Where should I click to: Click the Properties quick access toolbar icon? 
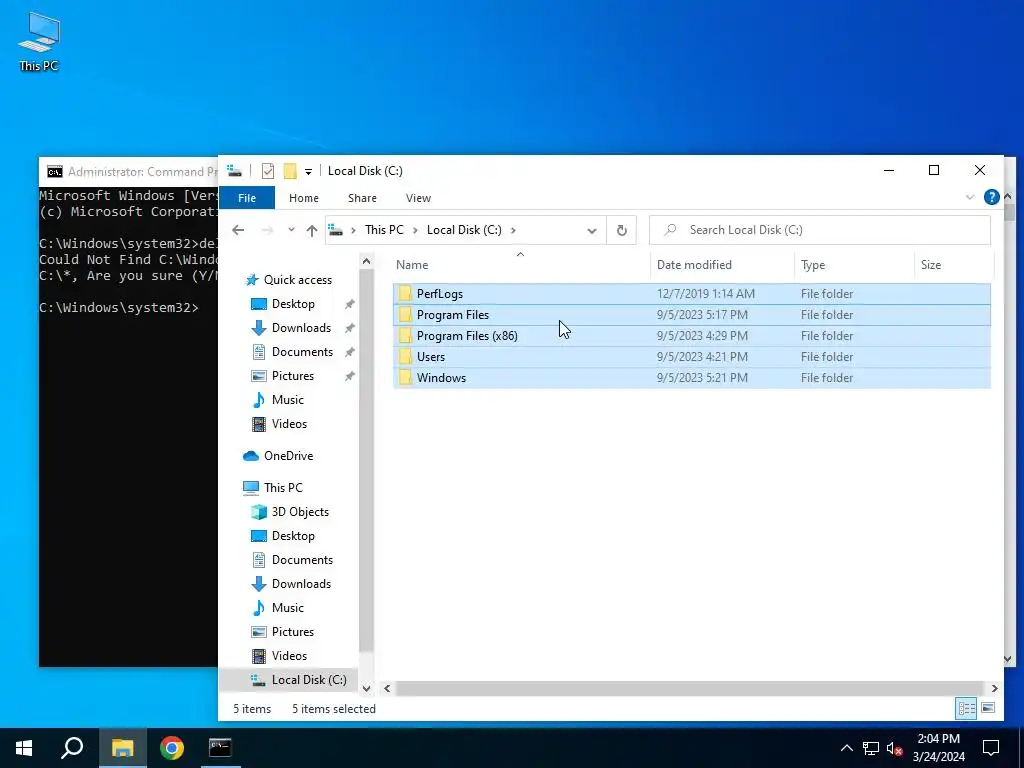point(268,171)
